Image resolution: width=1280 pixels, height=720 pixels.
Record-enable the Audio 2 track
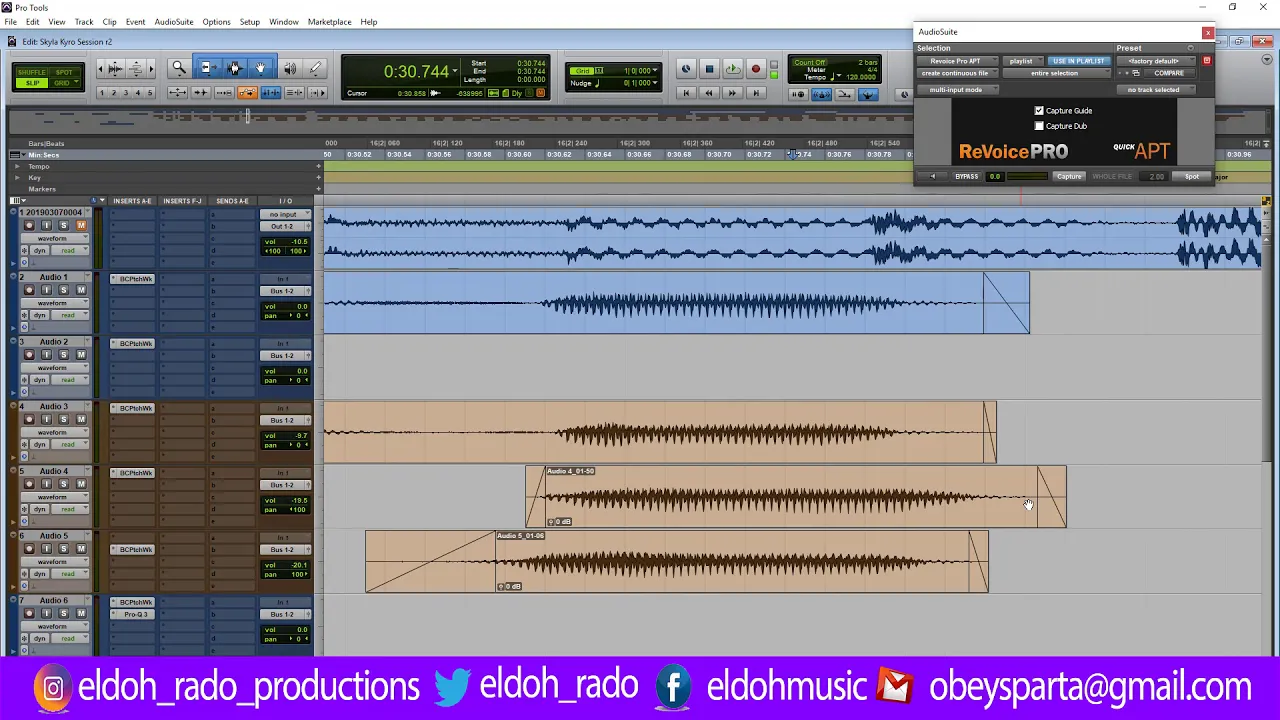pyautogui.click(x=29, y=355)
